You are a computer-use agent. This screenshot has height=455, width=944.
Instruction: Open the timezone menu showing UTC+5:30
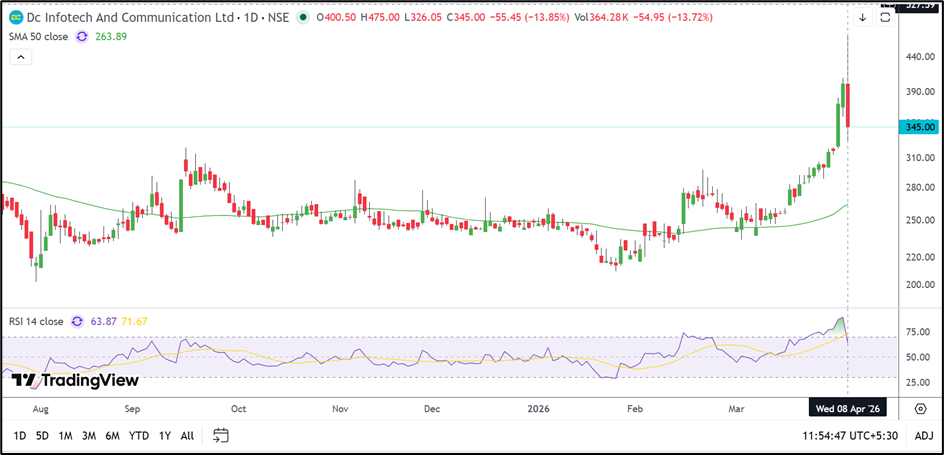click(x=849, y=435)
